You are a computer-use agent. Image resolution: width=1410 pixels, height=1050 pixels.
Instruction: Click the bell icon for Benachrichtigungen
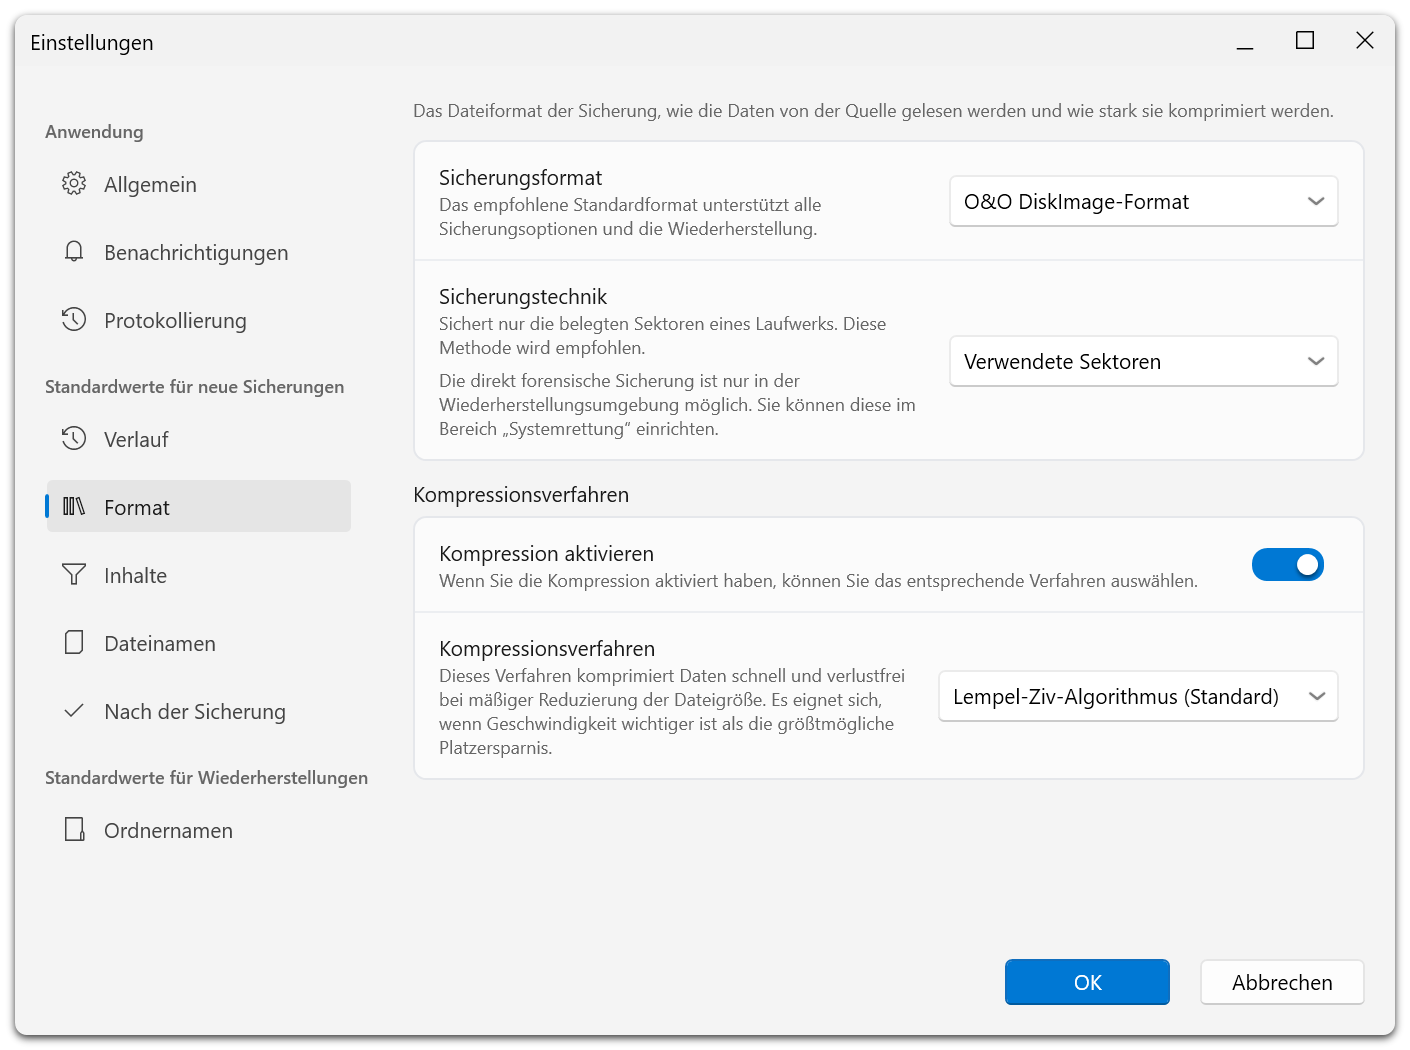[74, 252]
